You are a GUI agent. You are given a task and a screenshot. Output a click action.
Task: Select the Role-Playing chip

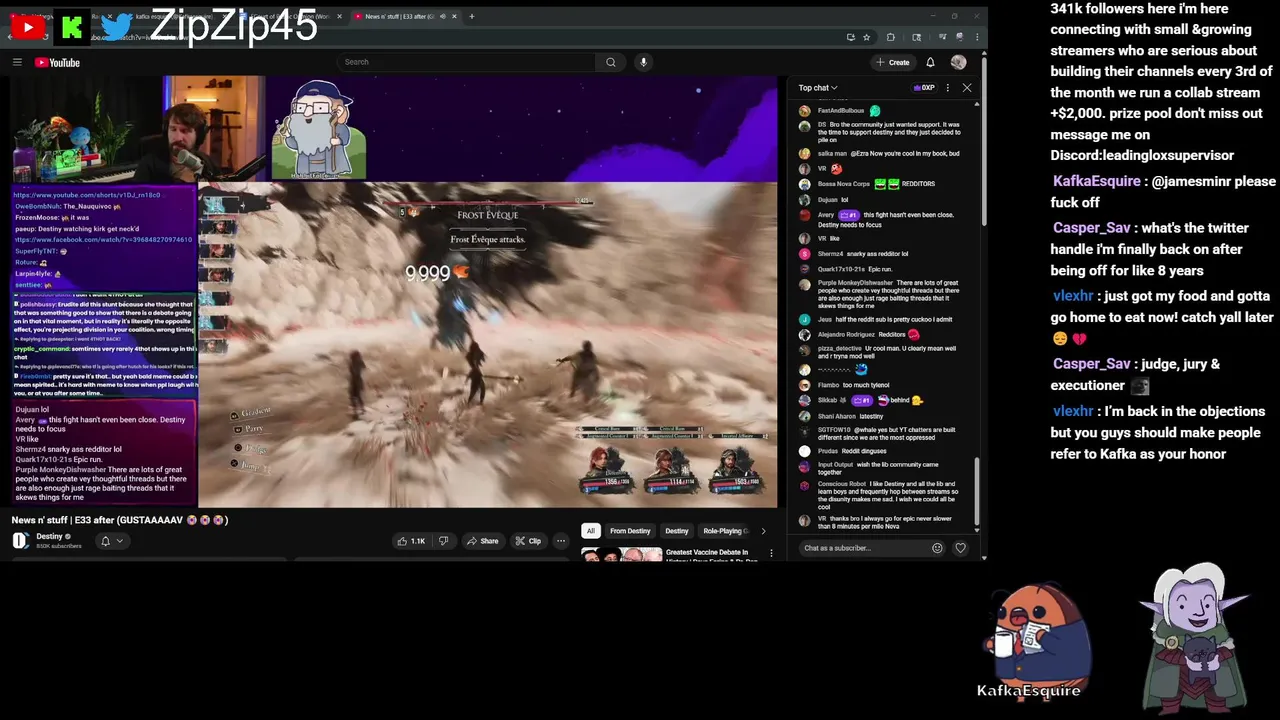(724, 531)
